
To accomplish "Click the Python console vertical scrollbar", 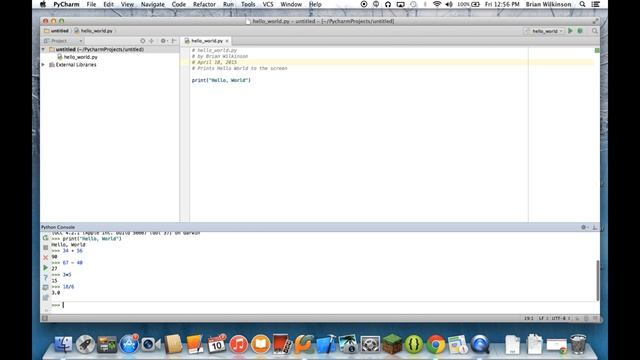I will tap(597, 281).
